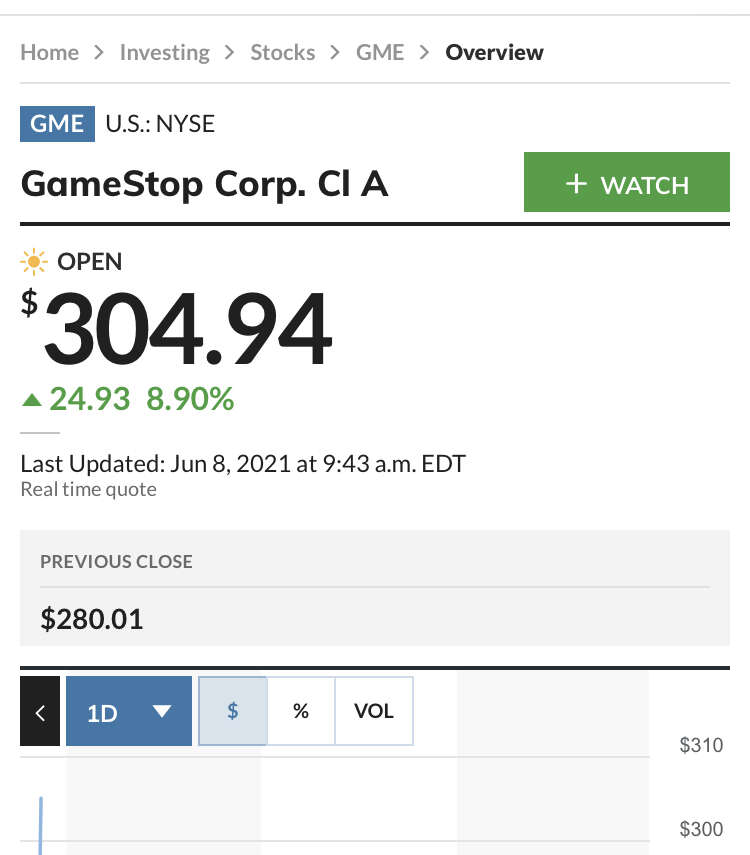This screenshot has width=750, height=855.
Task: Add GameStop to watchlist with WATCH button
Action: 627,182
